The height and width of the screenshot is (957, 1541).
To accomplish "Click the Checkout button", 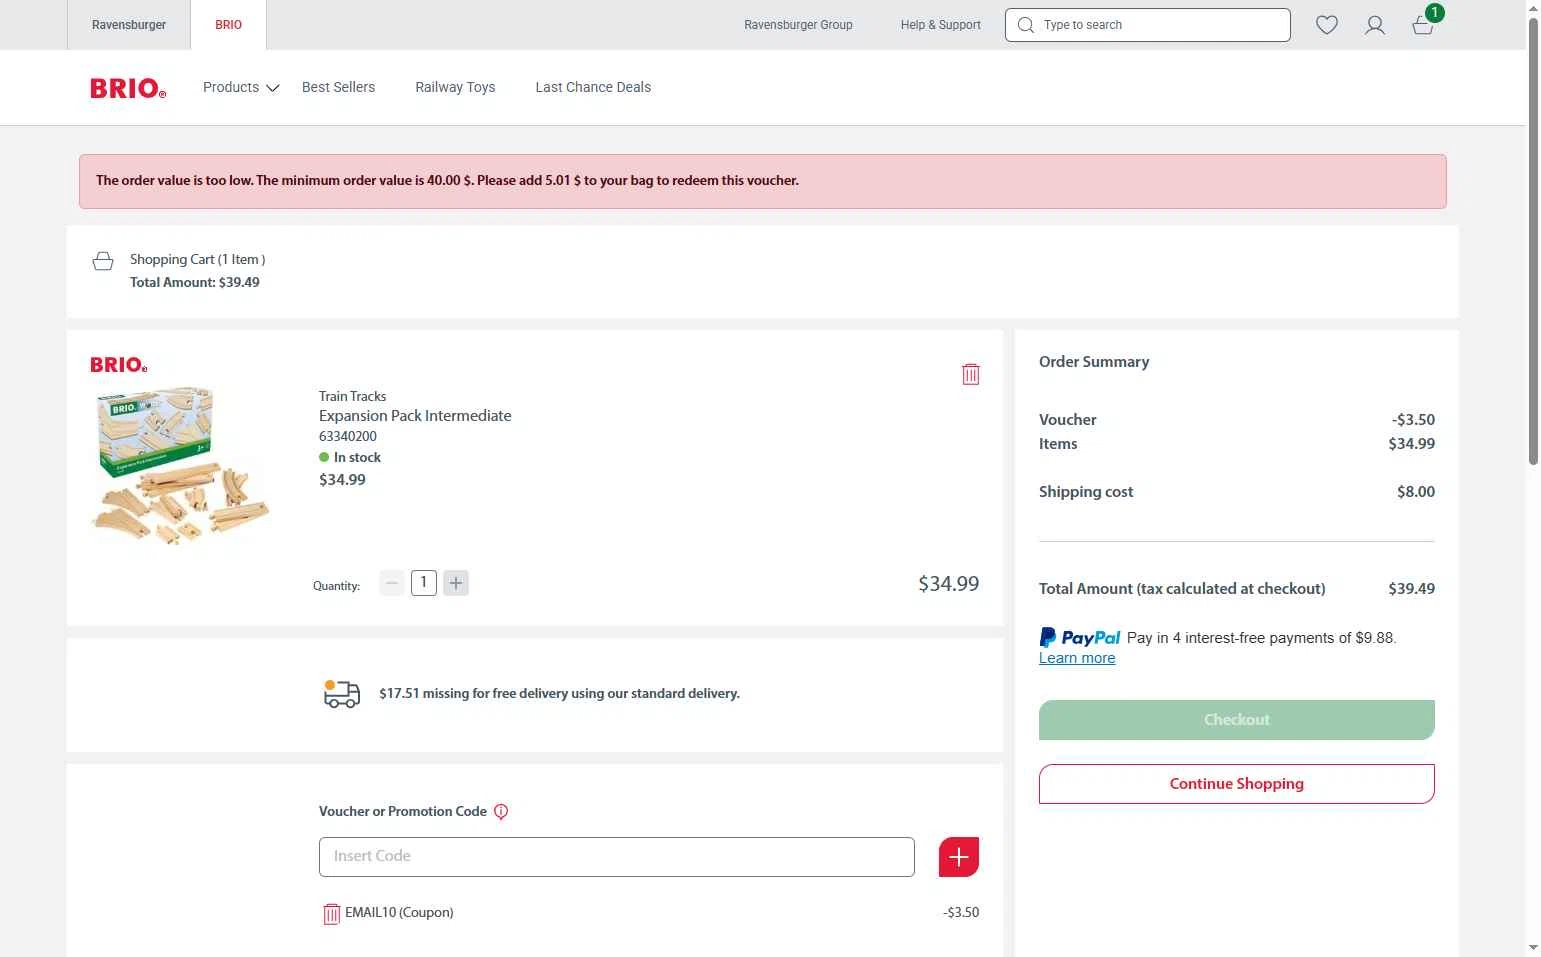I will coord(1236,720).
